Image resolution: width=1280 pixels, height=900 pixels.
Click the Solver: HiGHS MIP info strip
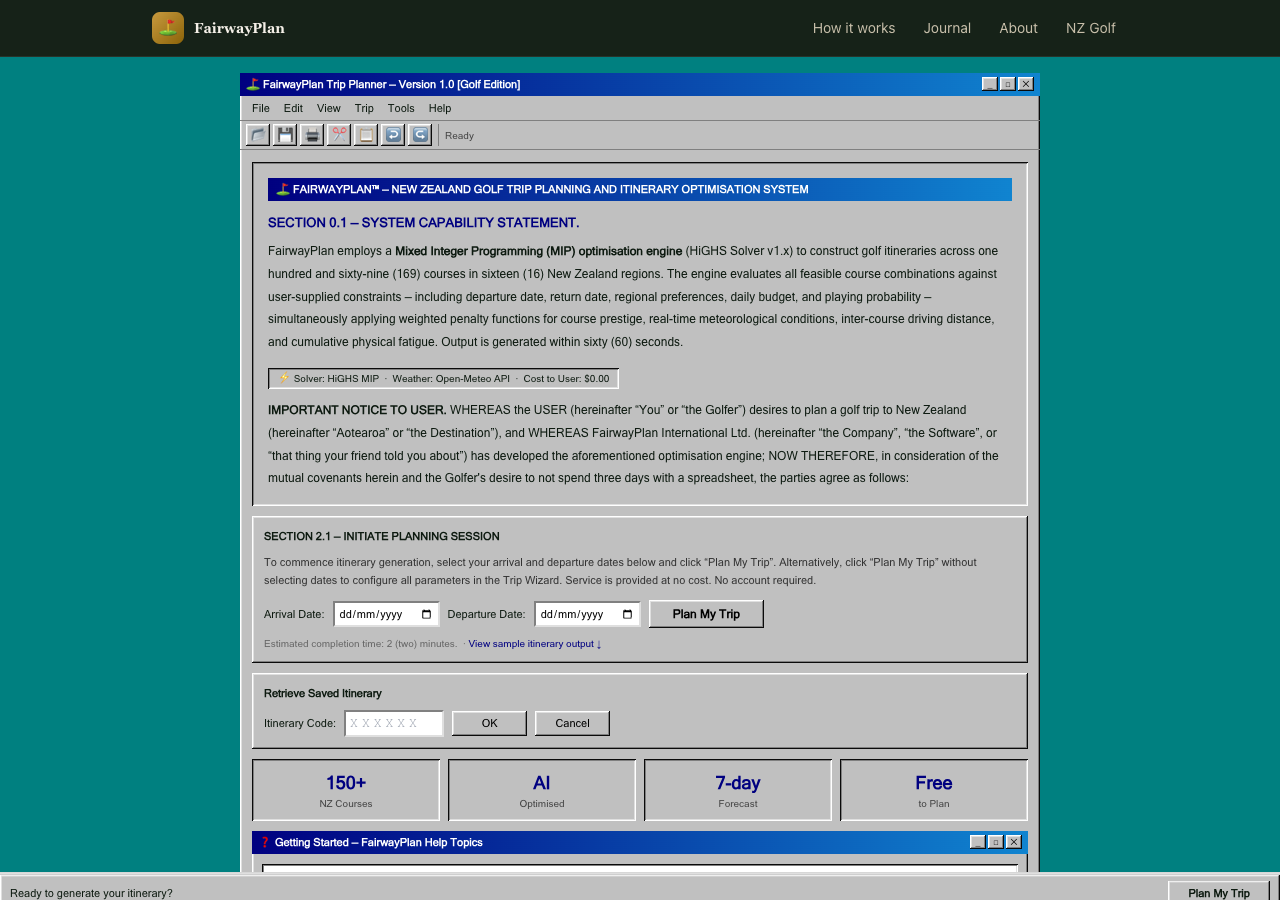443,379
